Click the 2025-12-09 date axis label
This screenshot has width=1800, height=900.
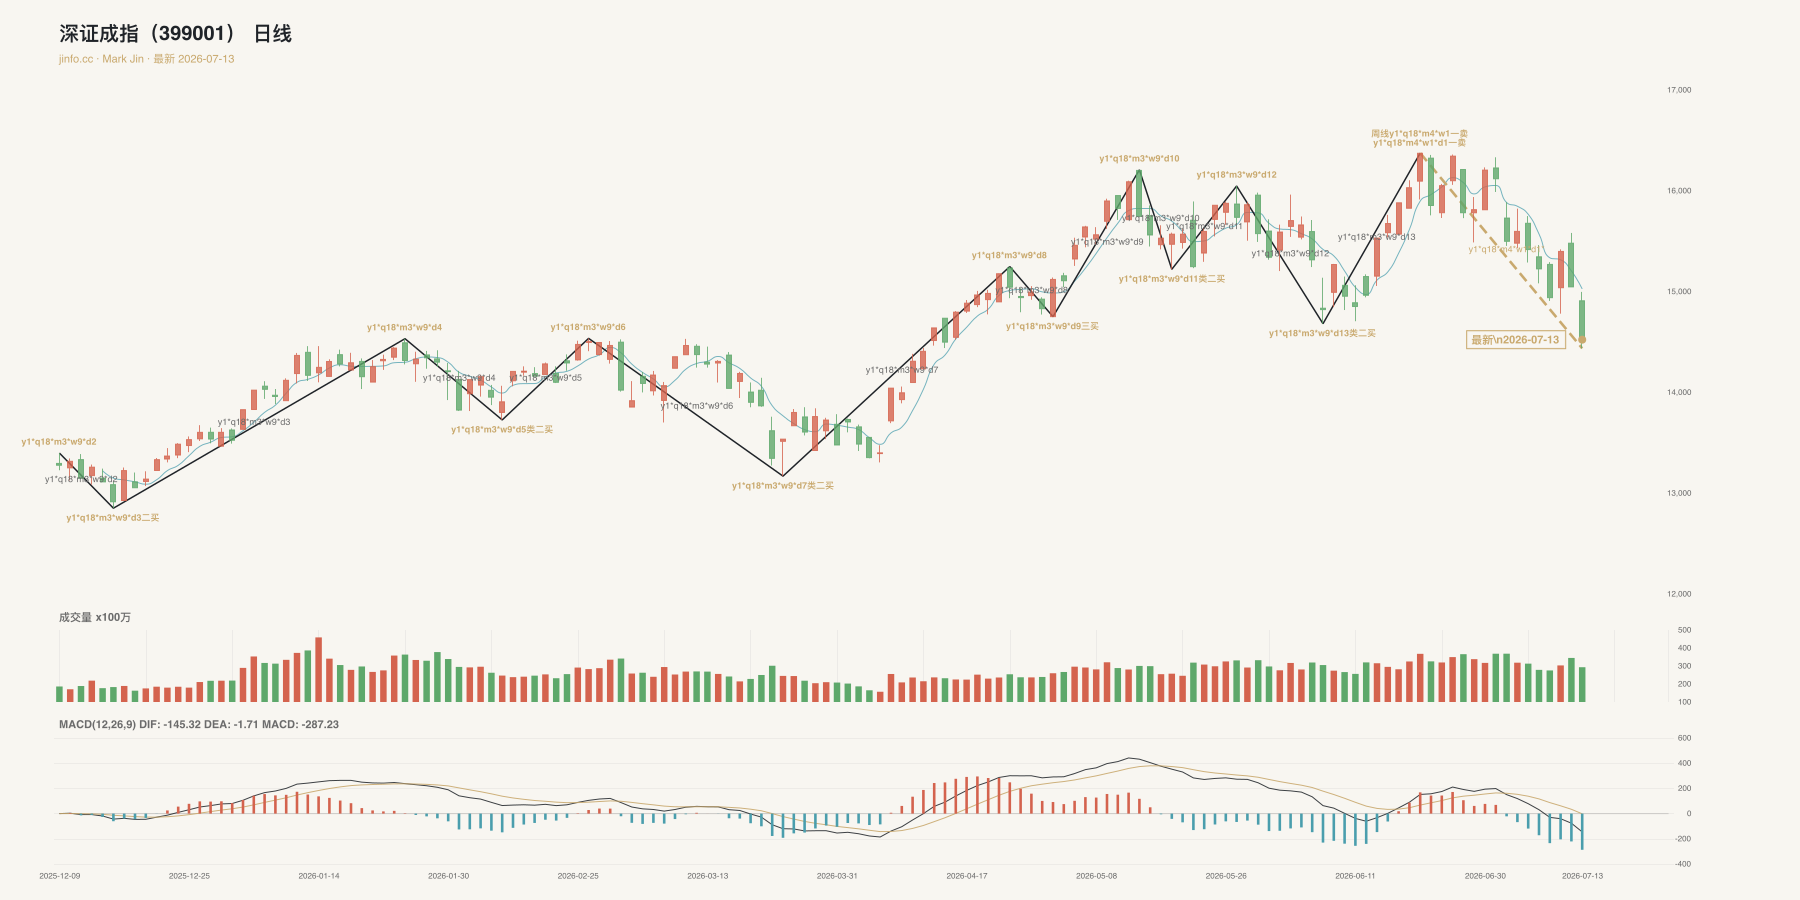click(x=60, y=876)
